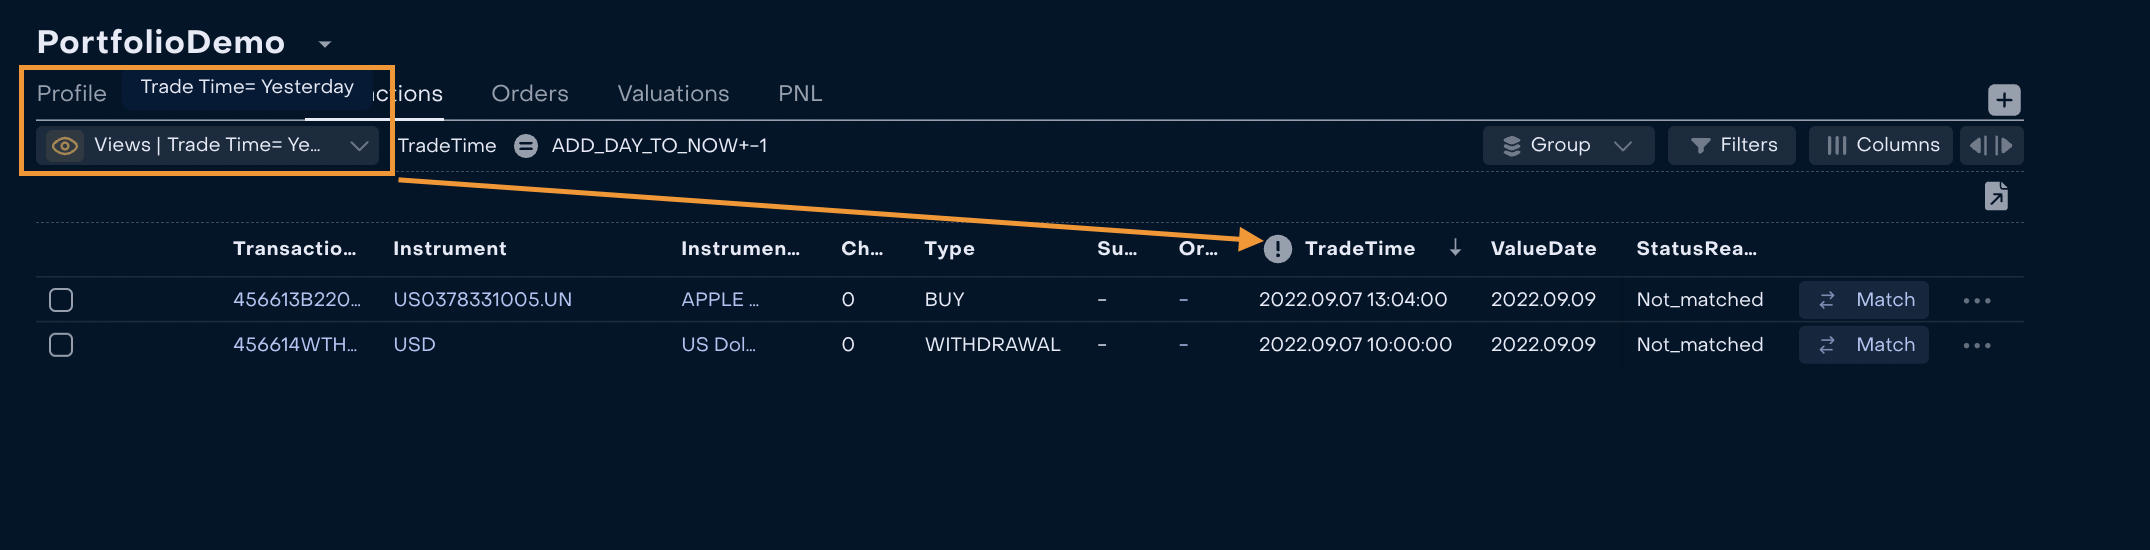The image size is (2150, 550).
Task: Open the three-dot menu for the BUY row
Action: tap(1977, 300)
